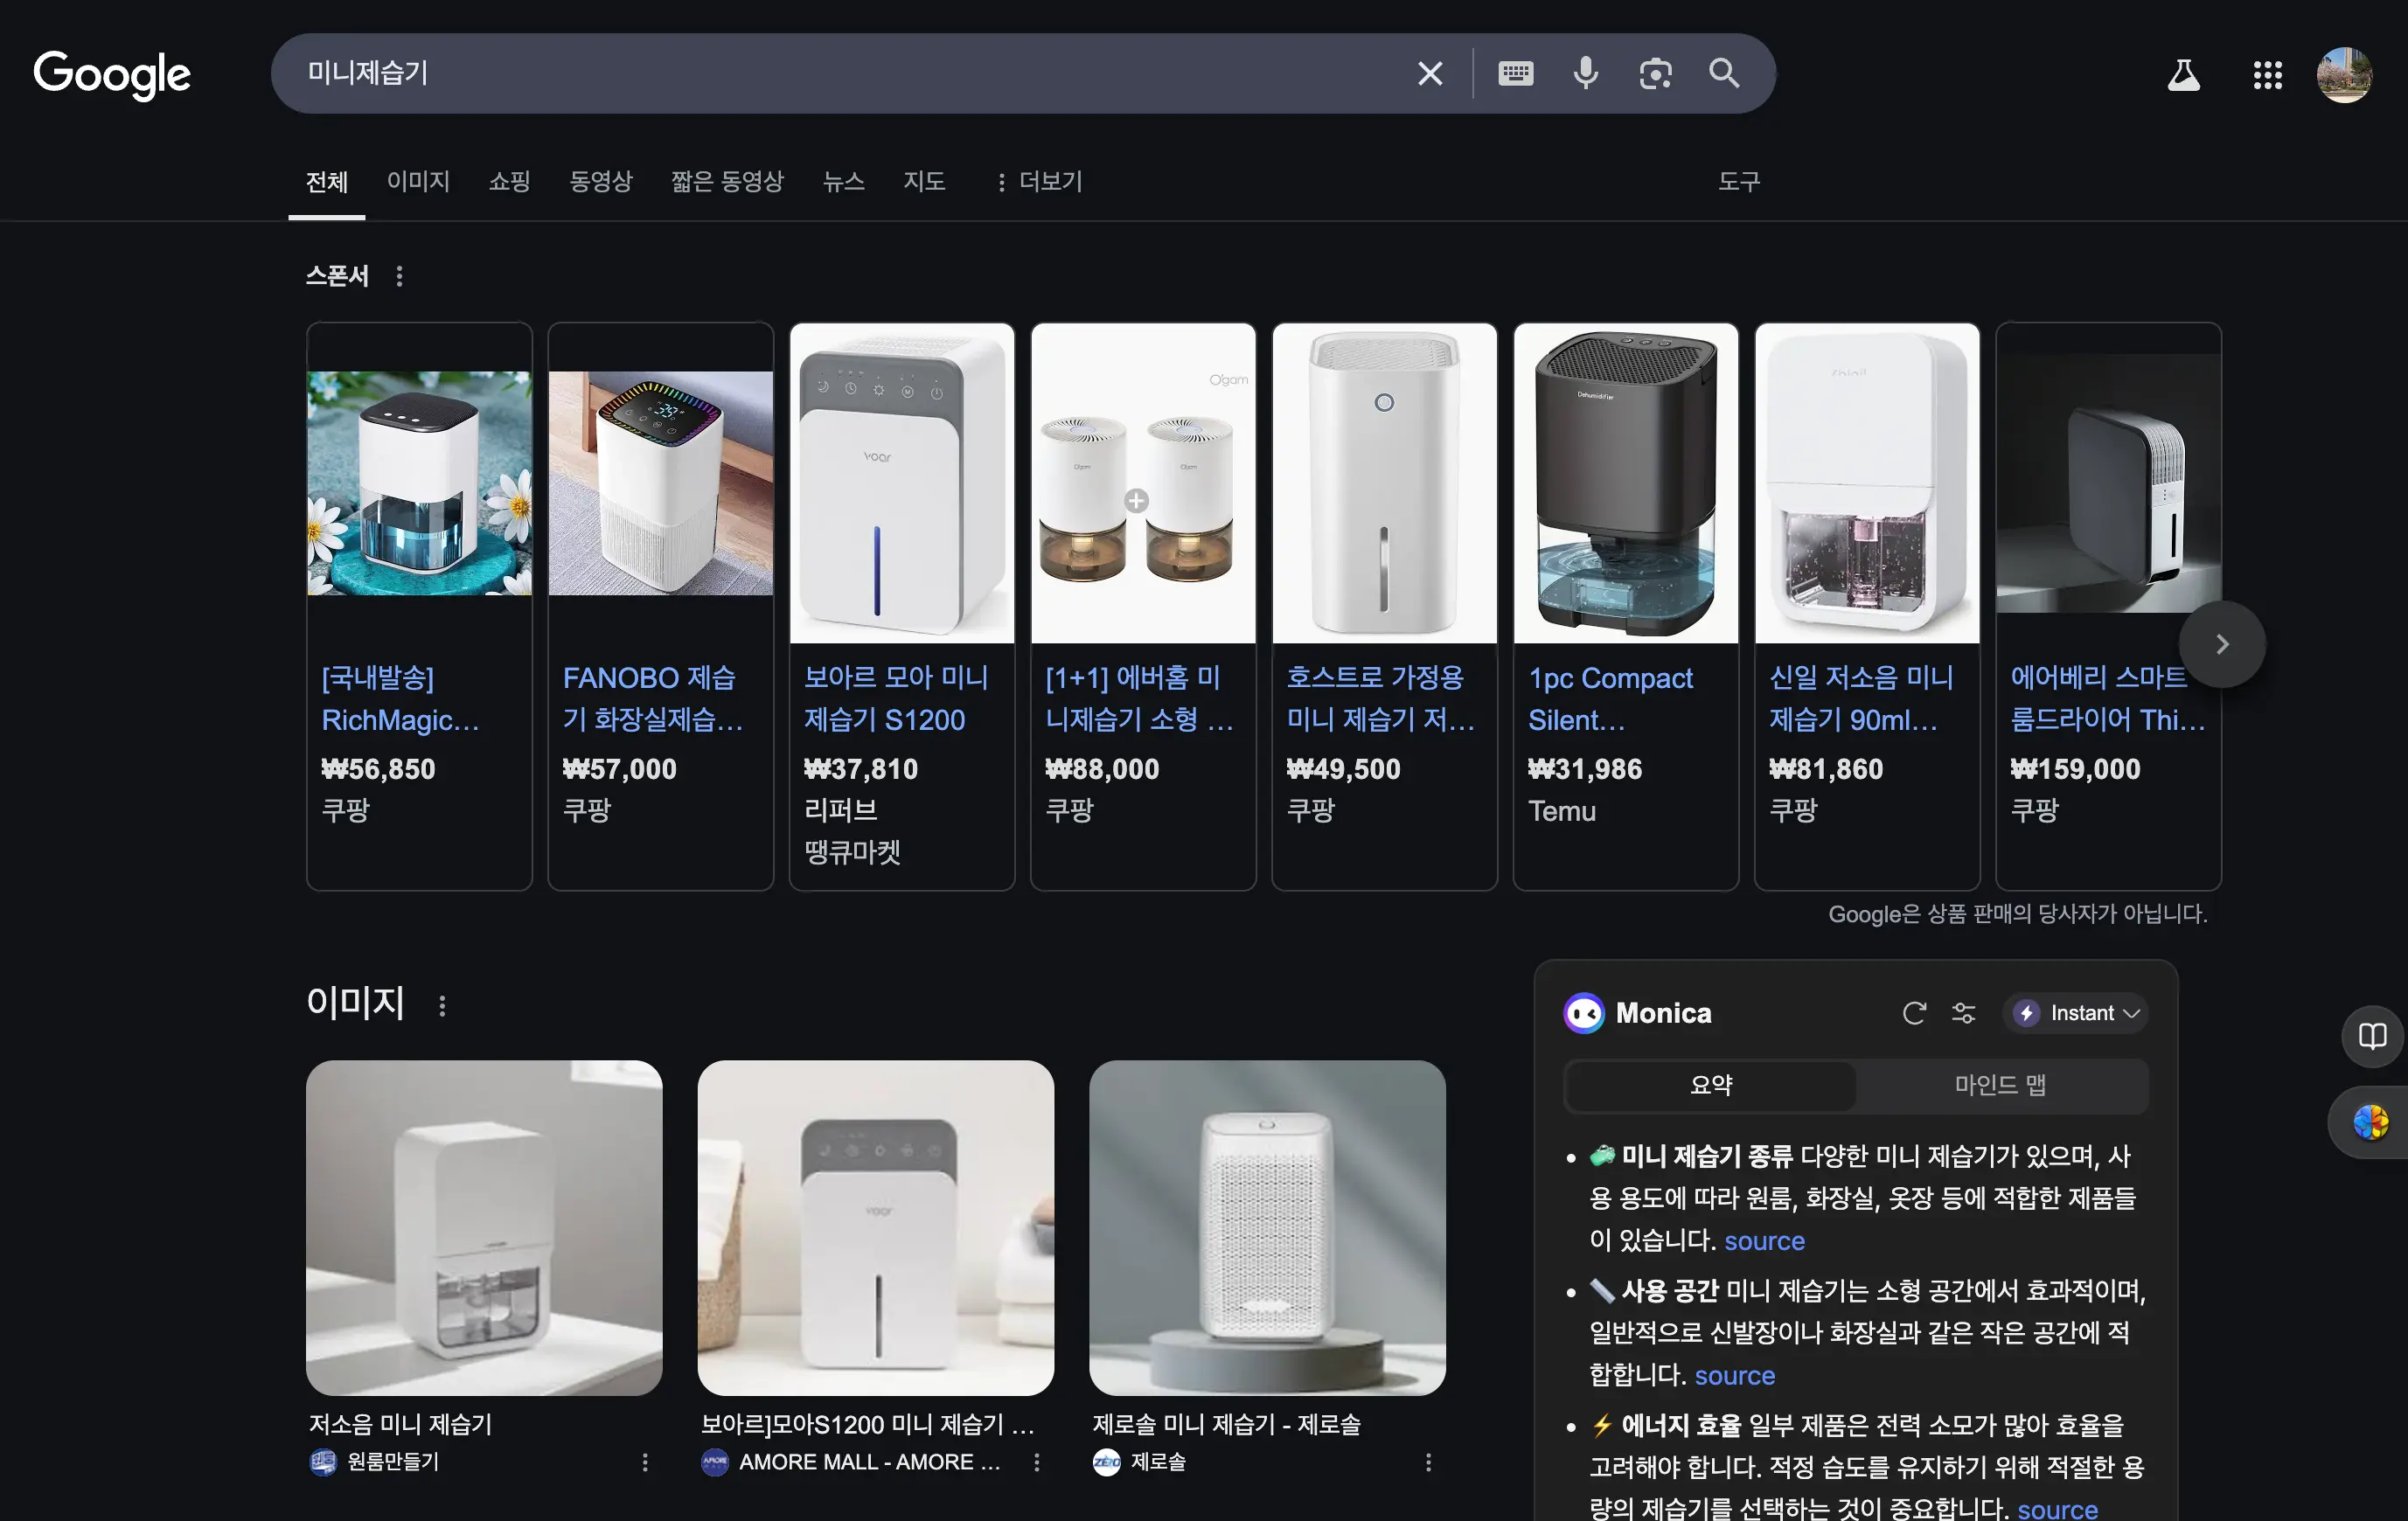The width and height of the screenshot is (2408, 1521).
Task: Open source link for 미니 제습기 종류 bullet
Action: pyautogui.click(x=1764, y=1241)
